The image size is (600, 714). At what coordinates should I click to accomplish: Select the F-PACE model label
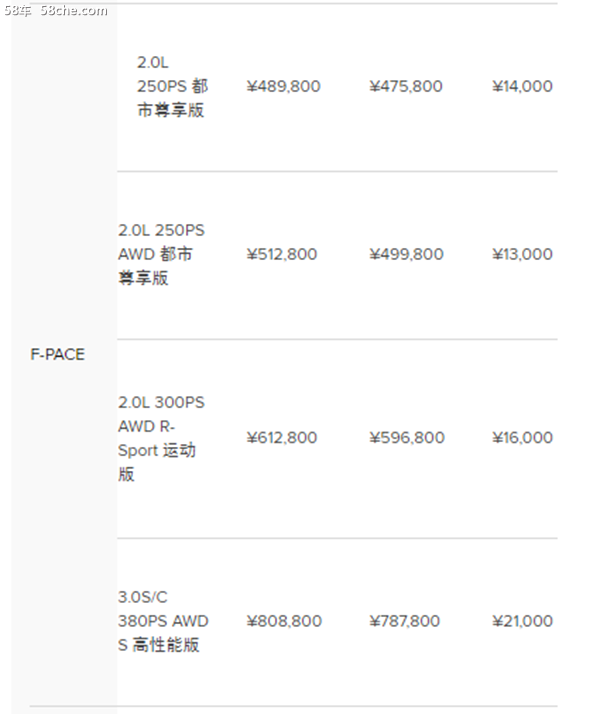(57, 354)
